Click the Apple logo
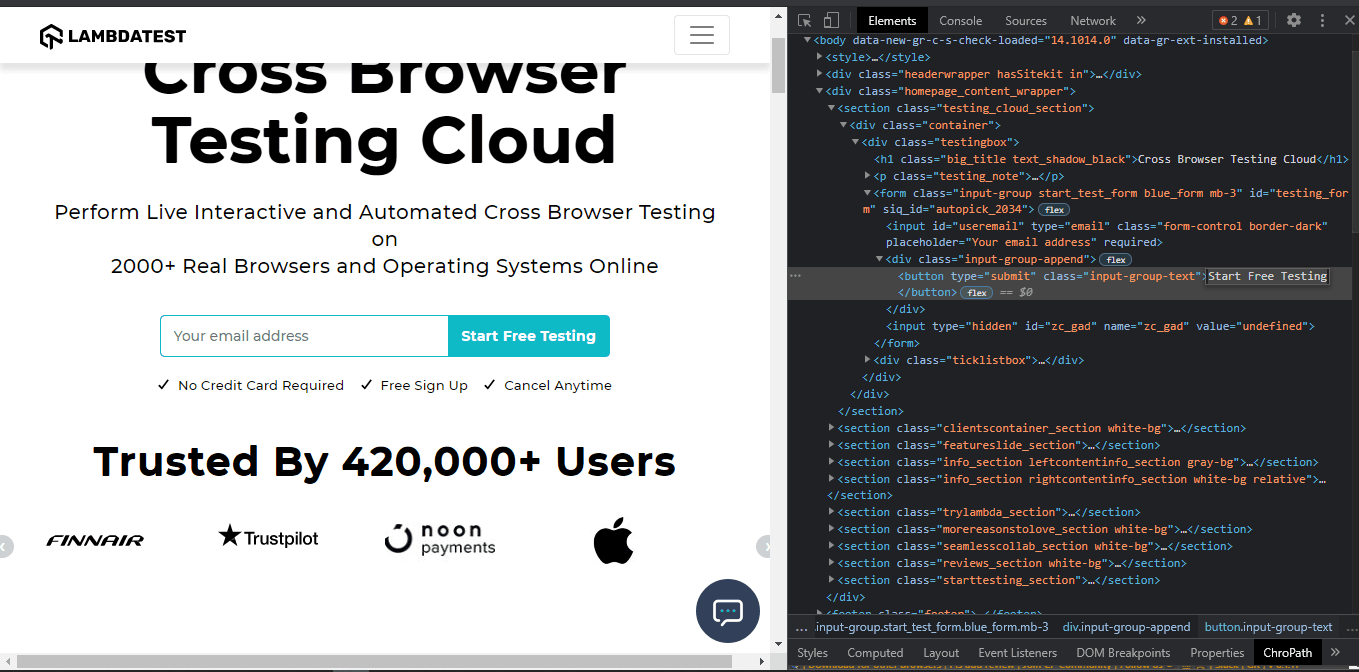This screenshot has height=672, width=1359. (613, 541)
